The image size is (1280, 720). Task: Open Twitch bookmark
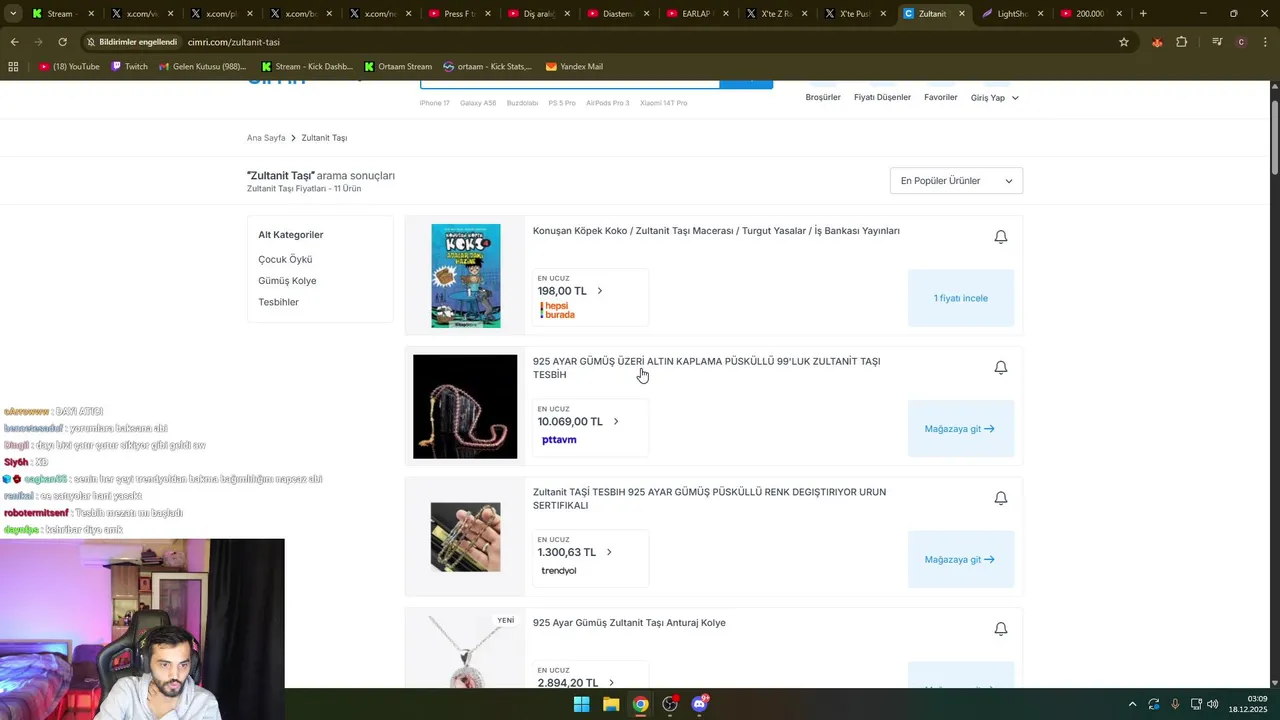point(129,67)
